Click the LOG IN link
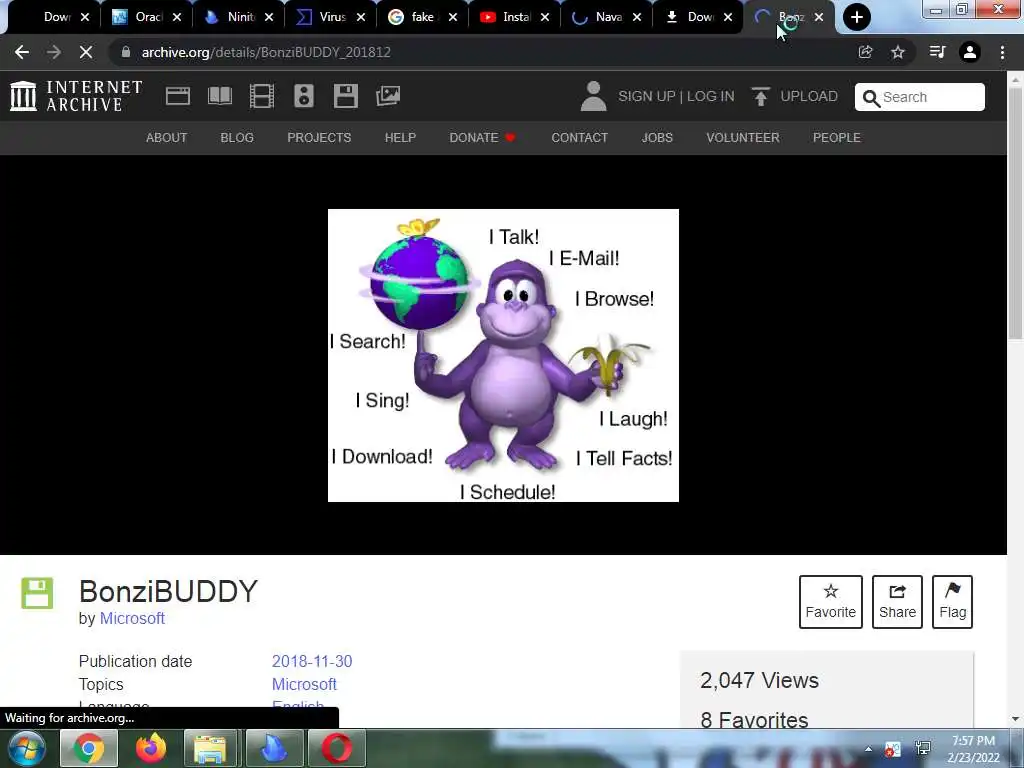Viewport: 1024px width, 768px height. 711,96
